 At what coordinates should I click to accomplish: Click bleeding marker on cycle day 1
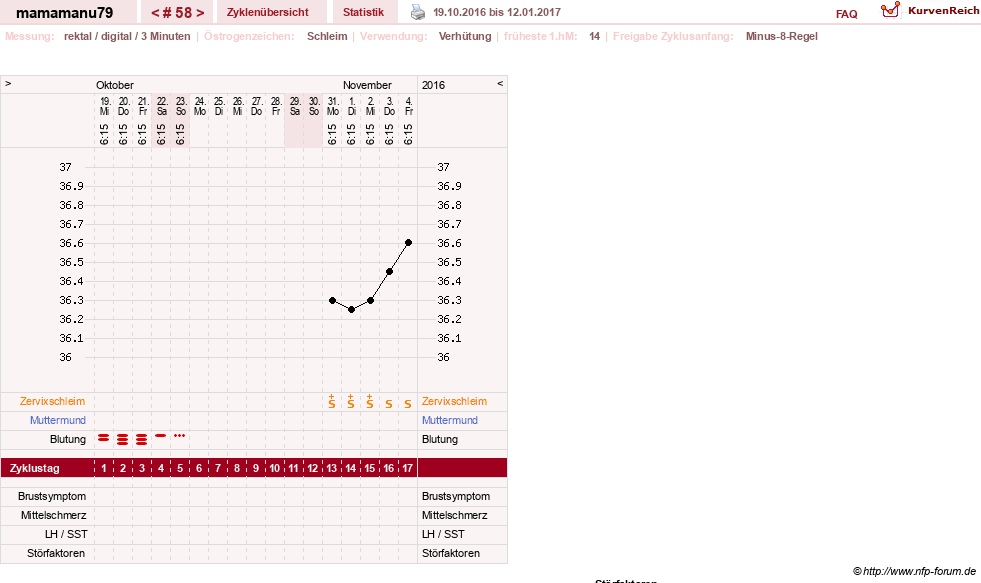click(104, 438)
